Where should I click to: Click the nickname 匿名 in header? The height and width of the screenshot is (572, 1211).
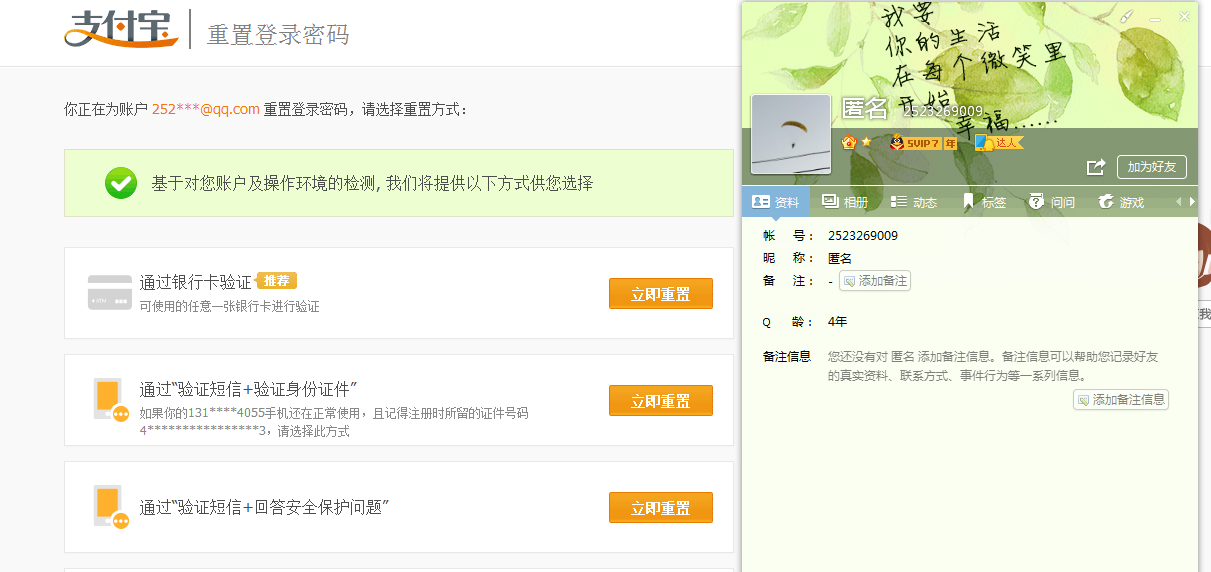click(x=866, y=108)
